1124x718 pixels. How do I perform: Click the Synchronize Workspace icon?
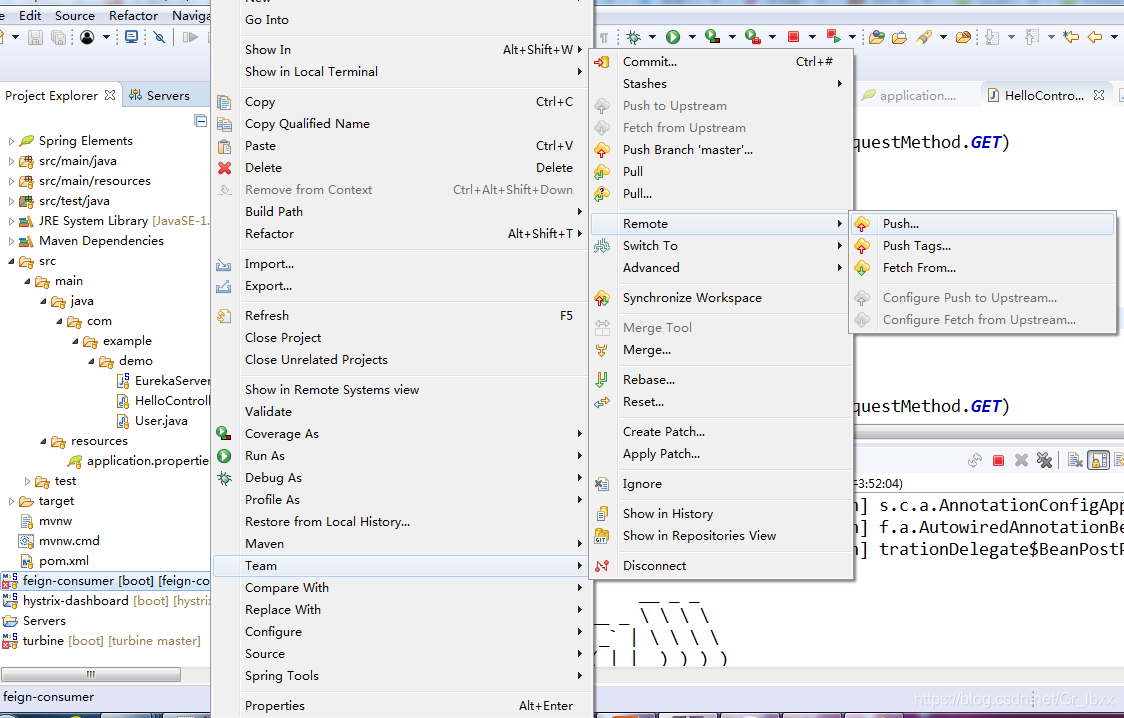[x=601, y=298]
